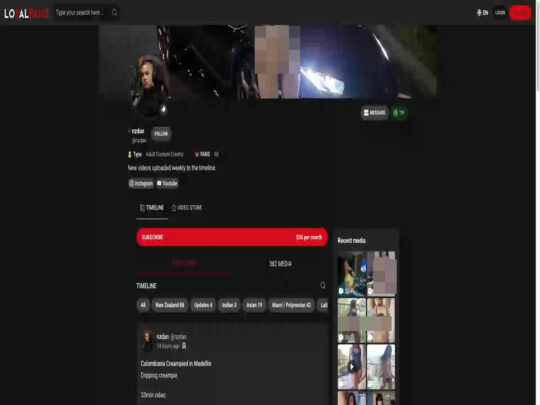Image resolution: width=540 pixels, height=405 pixels.
Task: Switch to the Video Store tab
Action: 187,208
